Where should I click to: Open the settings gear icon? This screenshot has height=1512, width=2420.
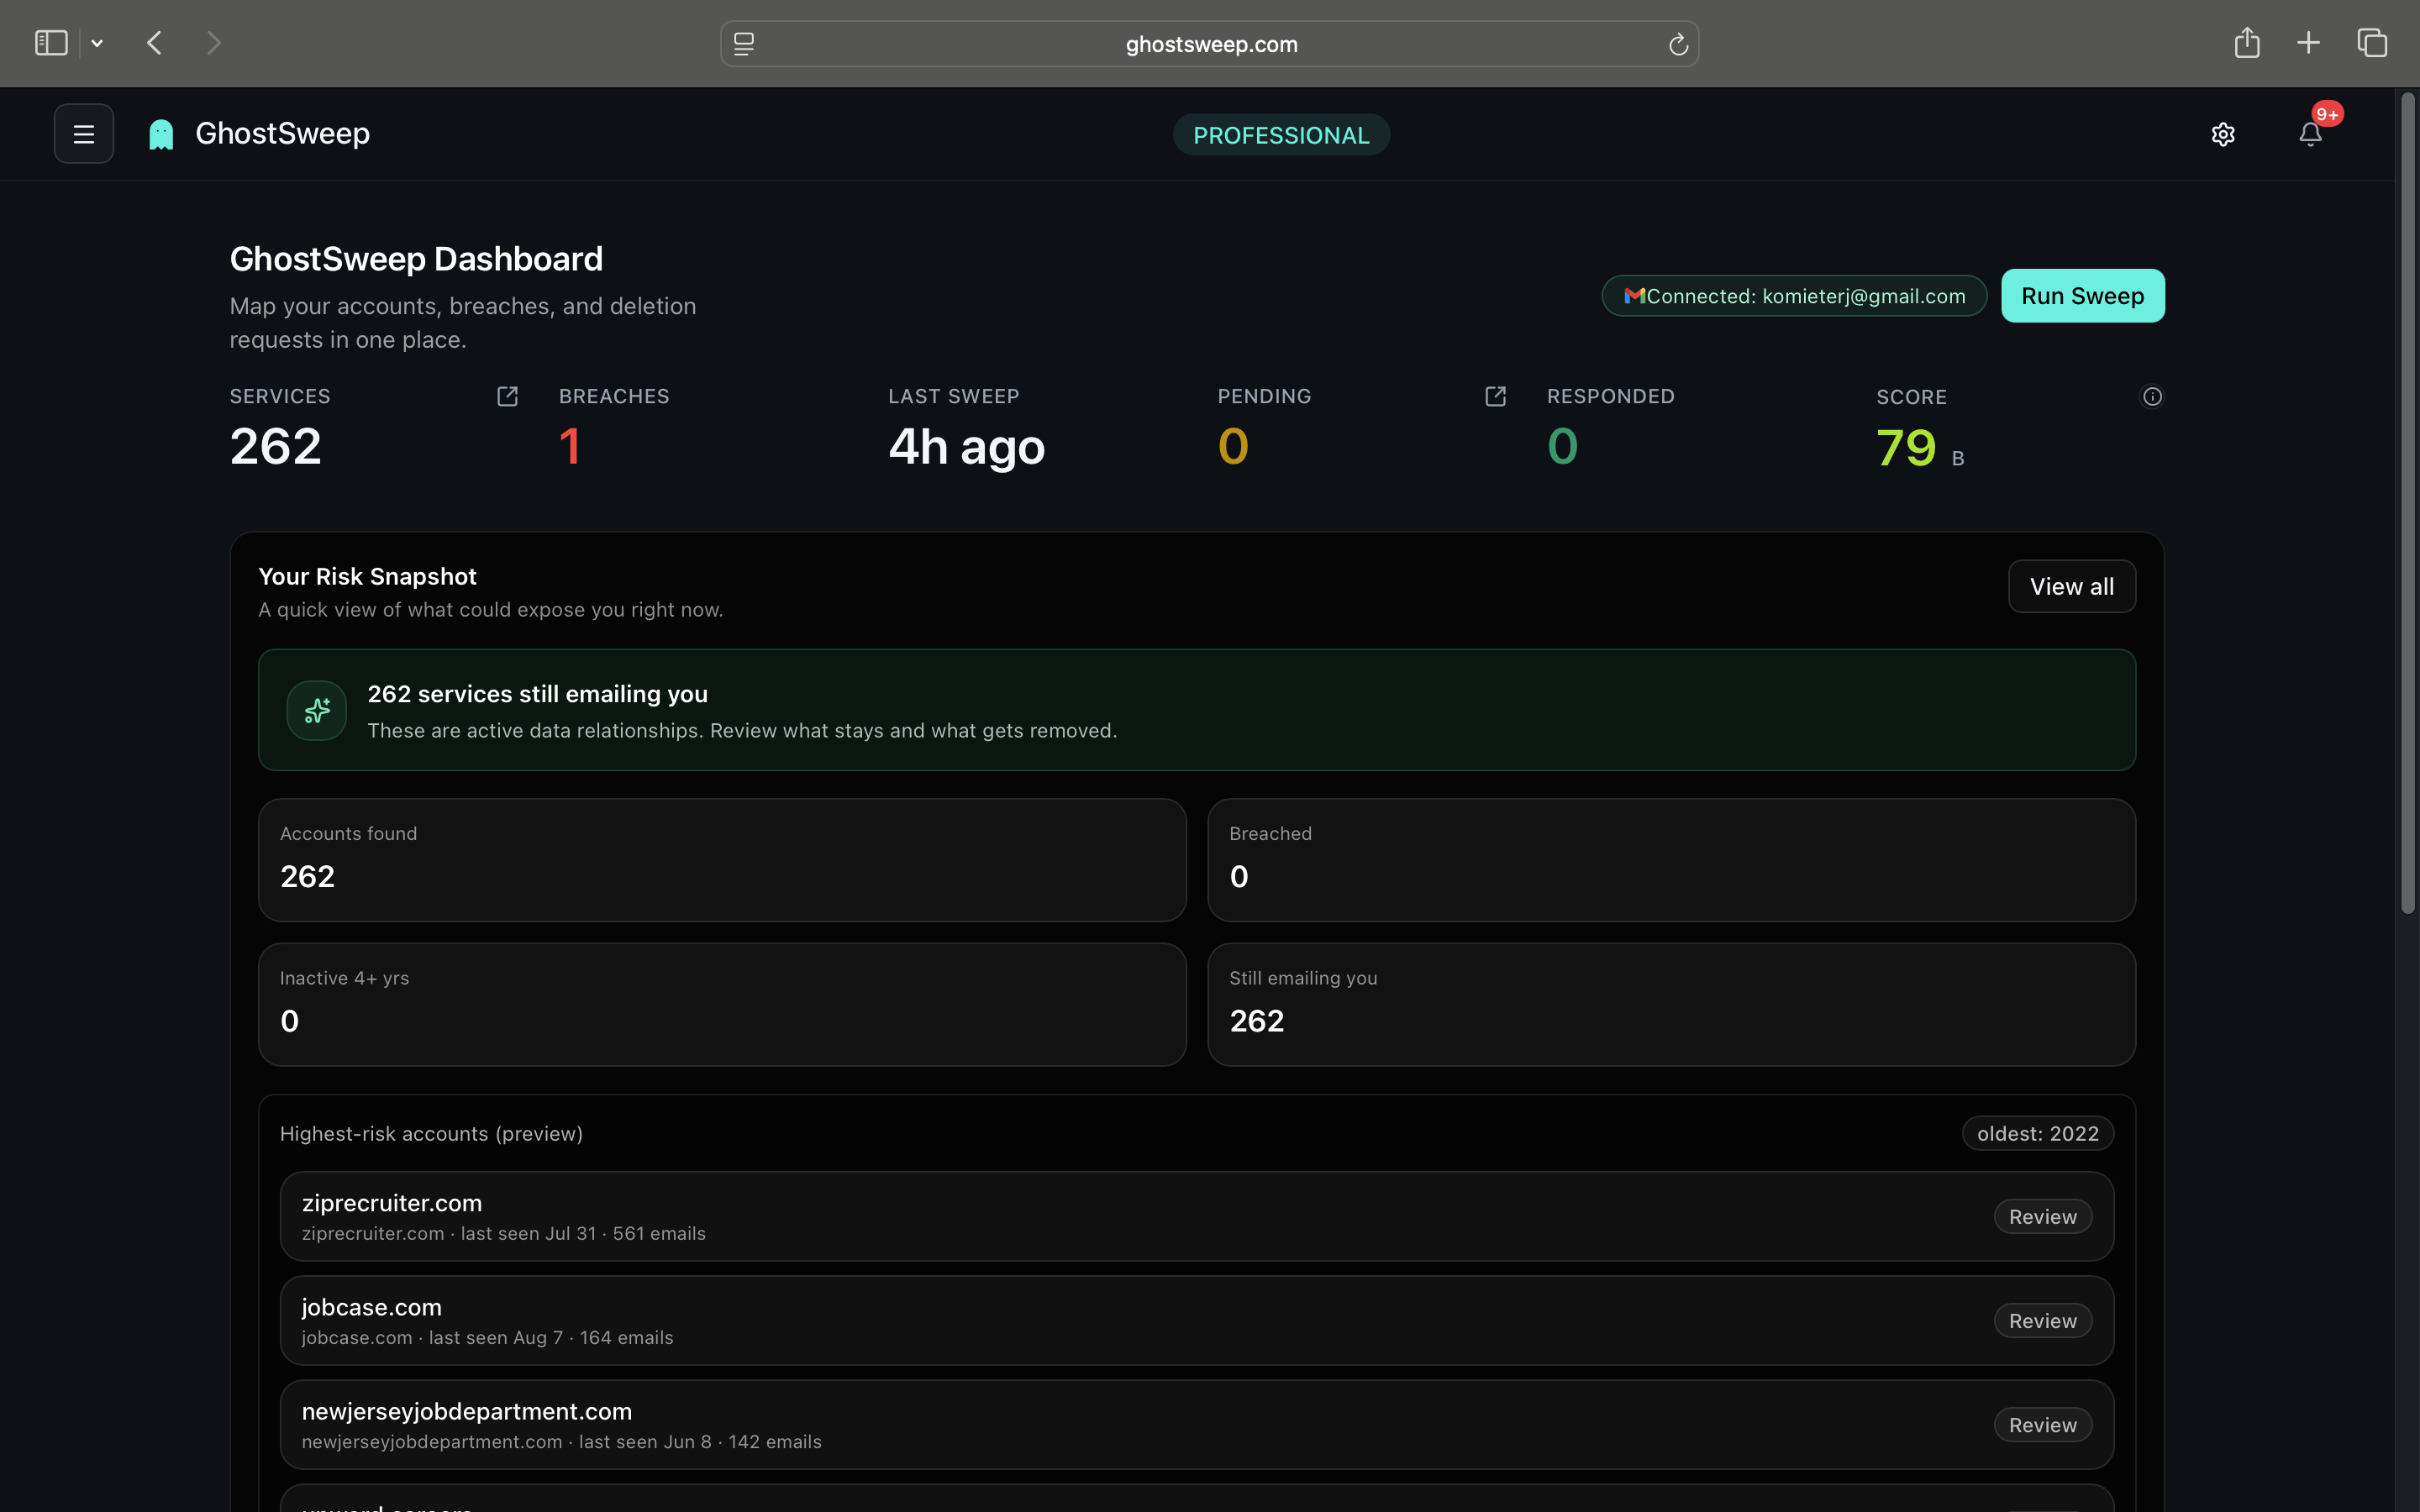point(2222,134)
